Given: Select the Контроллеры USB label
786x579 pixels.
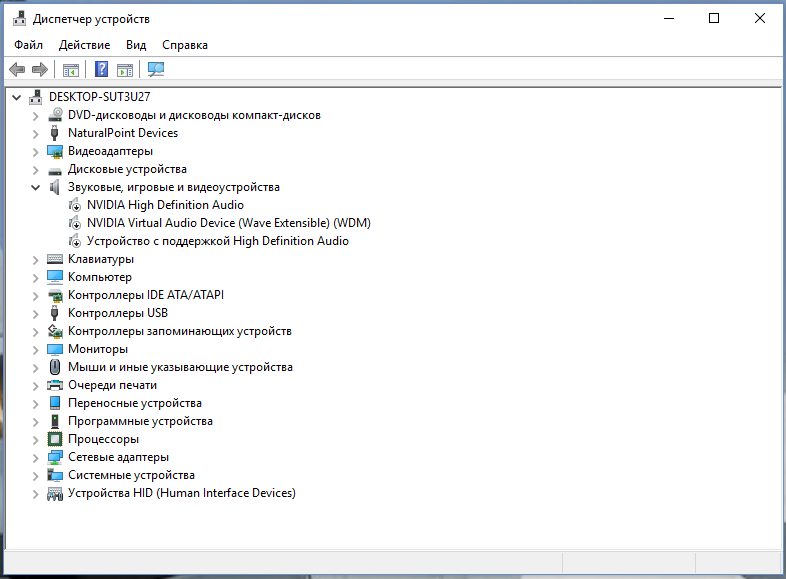Looking at the screenshot, I should 118,313.
